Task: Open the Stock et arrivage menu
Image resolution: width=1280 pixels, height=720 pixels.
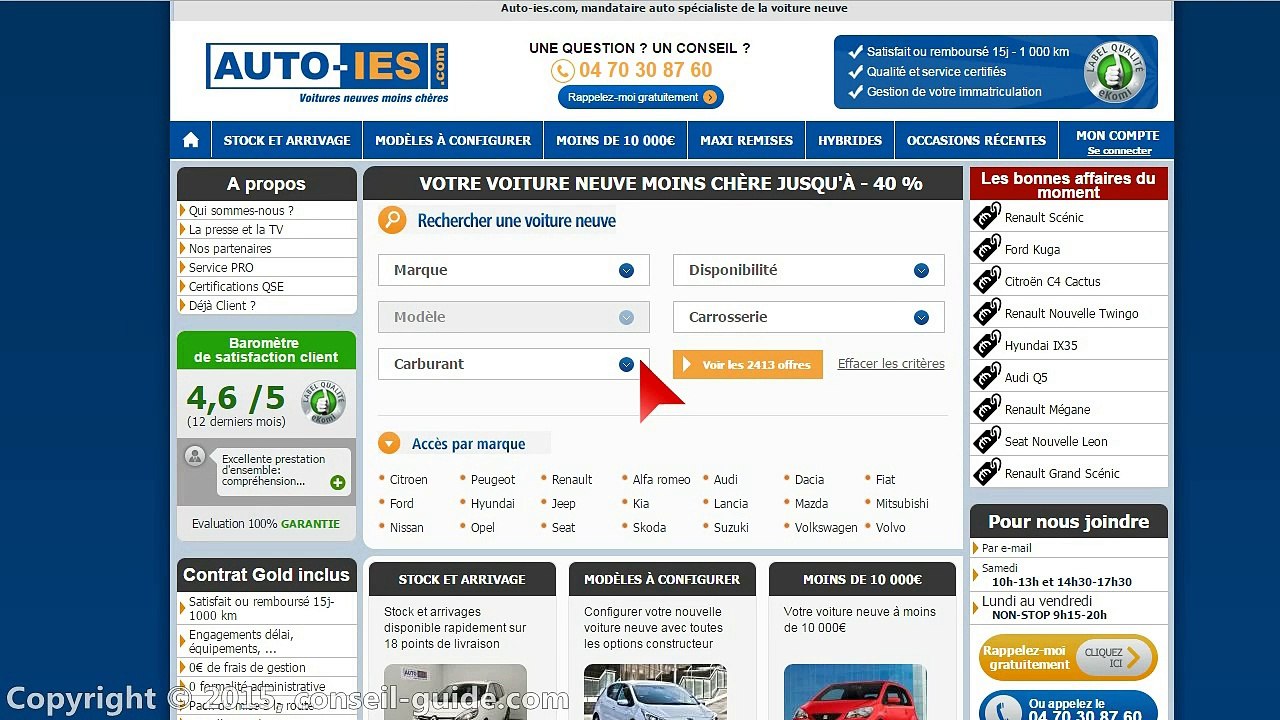Action: (287, 140)
